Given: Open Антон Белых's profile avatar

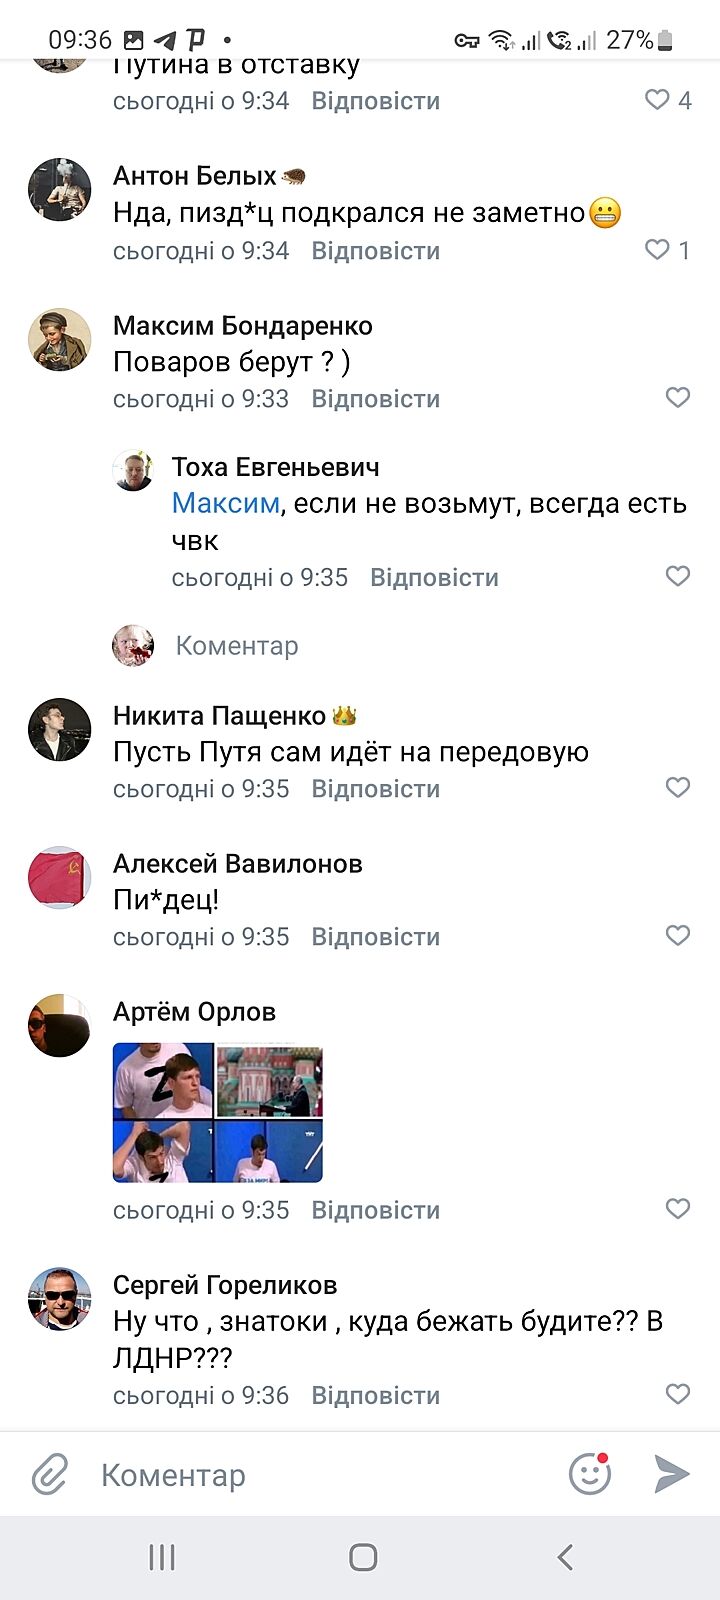Looking at the screenshot, I should 60,189.
